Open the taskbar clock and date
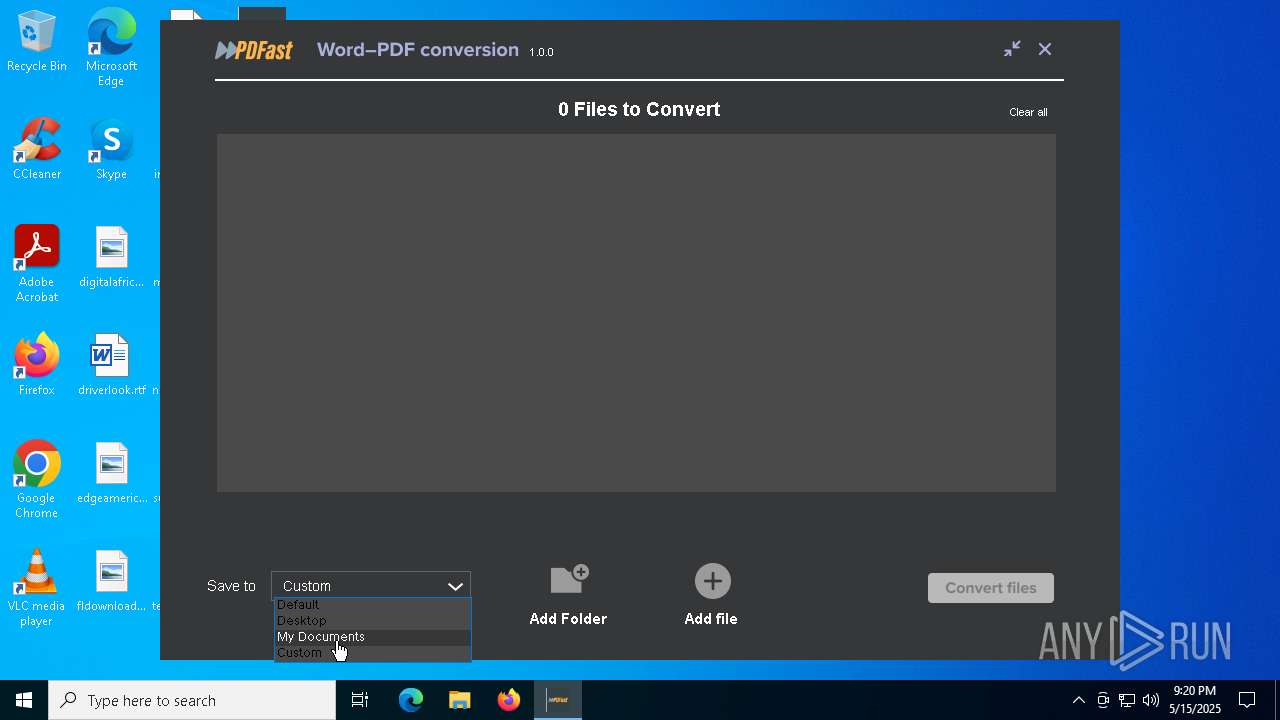 pyautogui.click(x=1195, y=700)
